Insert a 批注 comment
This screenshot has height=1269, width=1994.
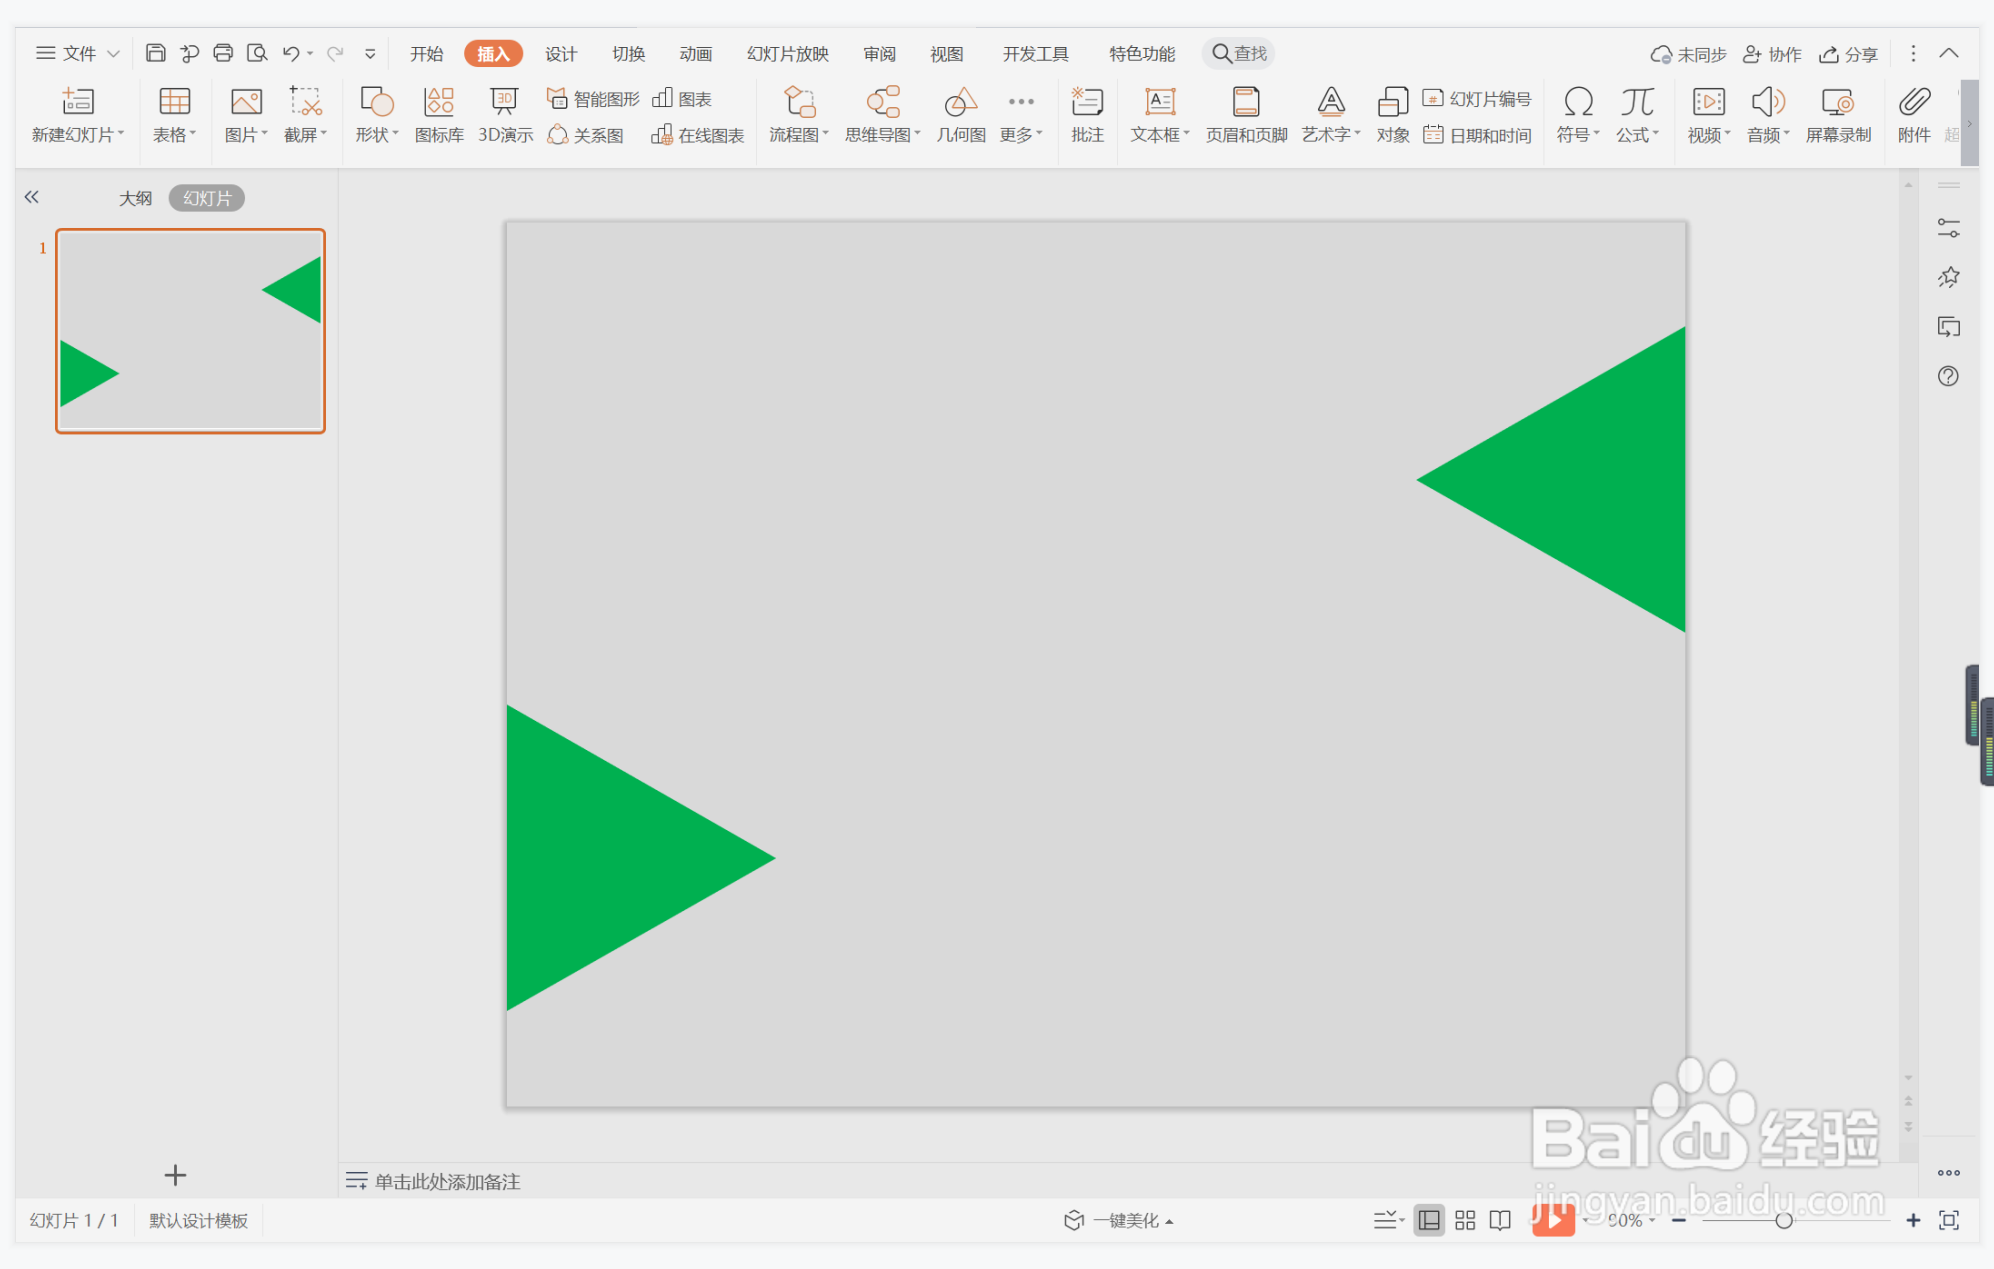(1087, 115)
